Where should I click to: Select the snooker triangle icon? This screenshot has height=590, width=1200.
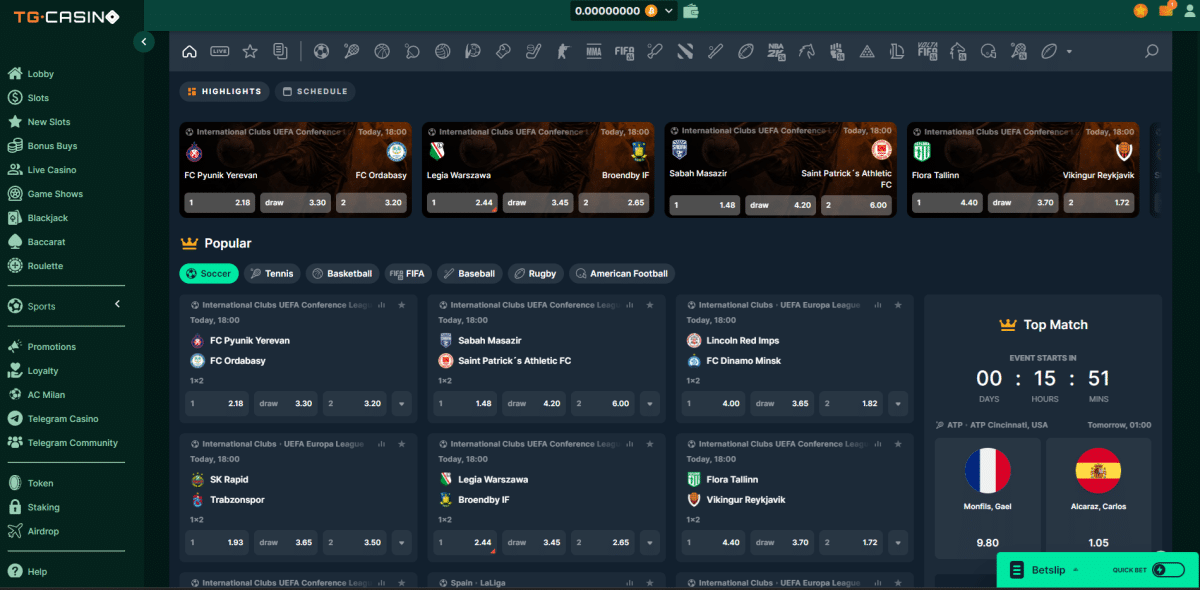pos(867,51)
